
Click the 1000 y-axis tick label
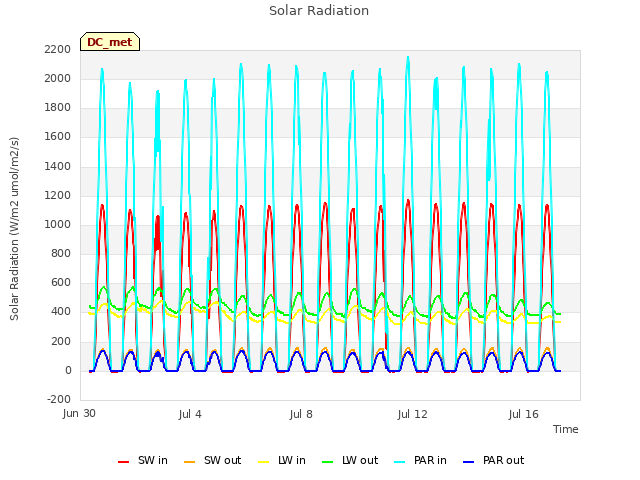(58, 224)
